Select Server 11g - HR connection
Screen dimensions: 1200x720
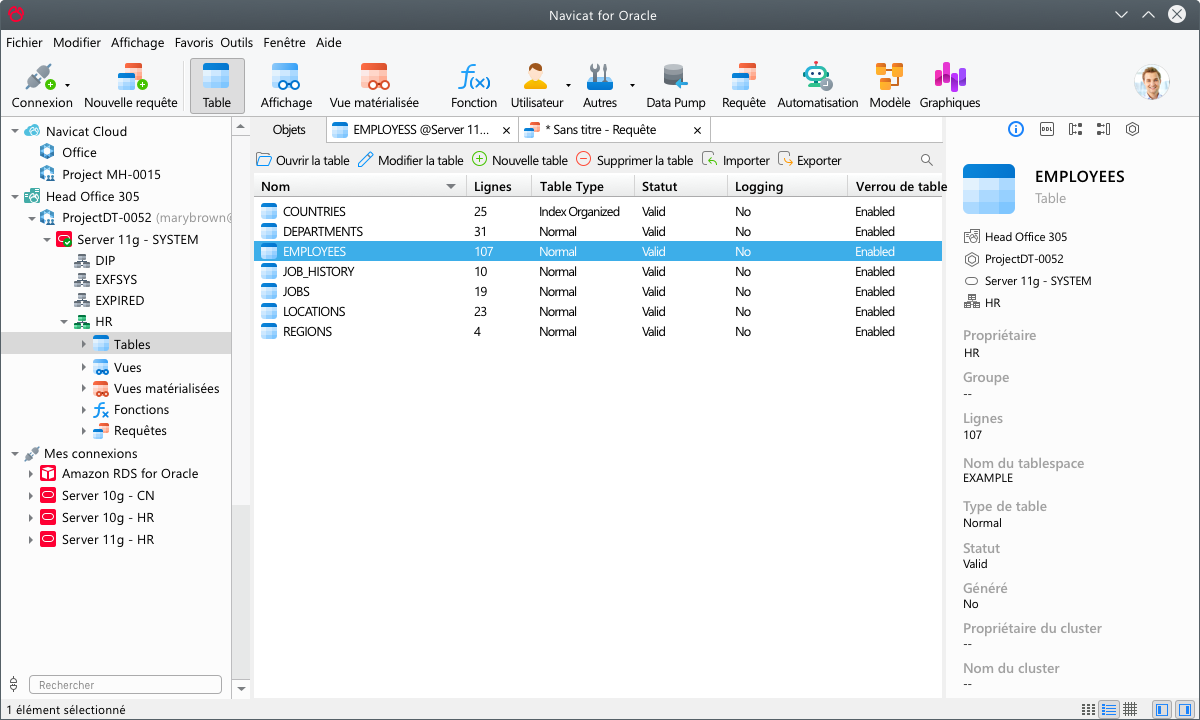108,540
